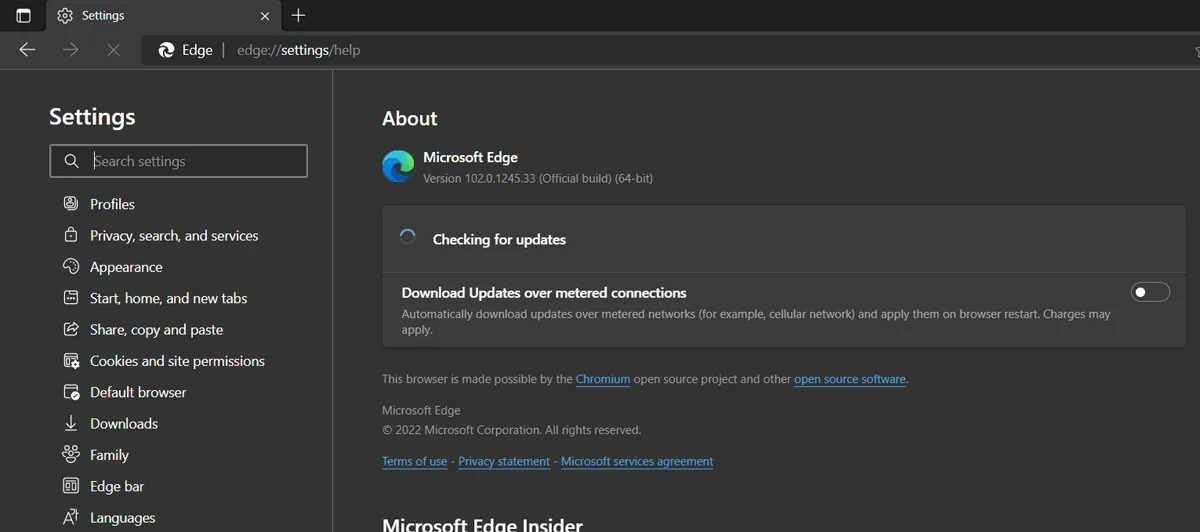Click the Share, copy and paste icon
This screenshot has height=532, width=1200.
tap(71, 329)
